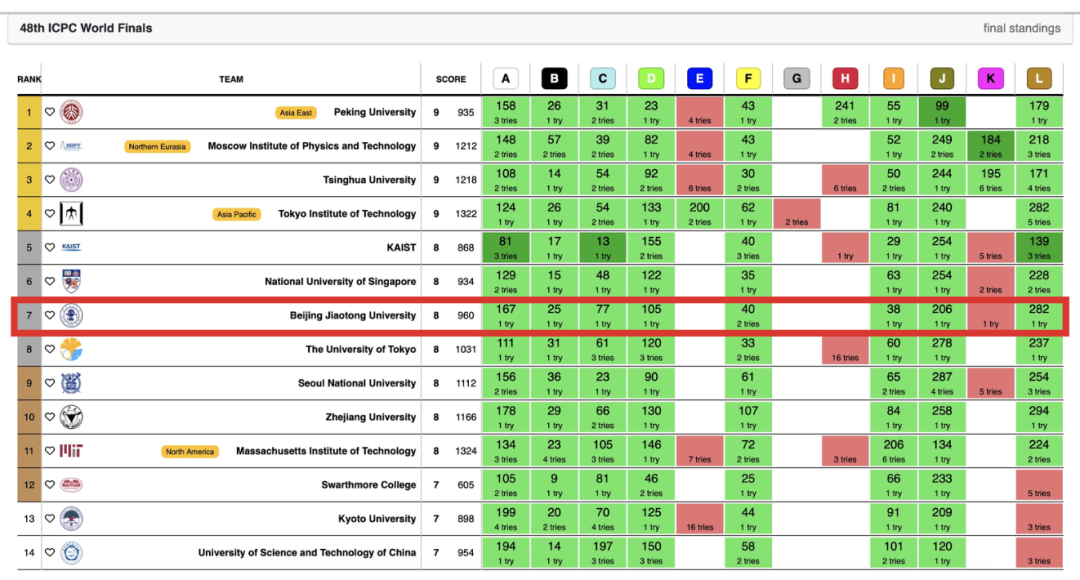Image resolution: width=1080 pixels, height=580 pixels.
Task: Toggle favorite heart for Tokyo Institute of Technology
Action: click(50, 214)
